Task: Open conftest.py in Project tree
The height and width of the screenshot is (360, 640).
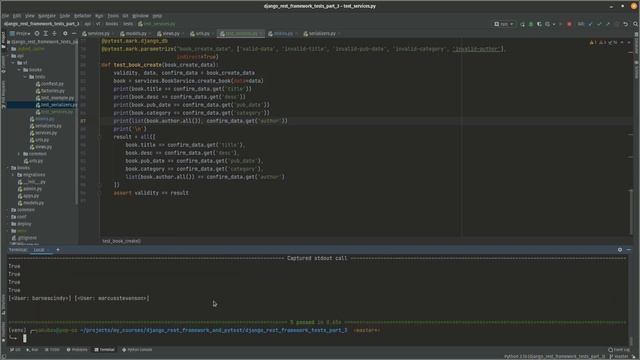Action: click(52, 84)
